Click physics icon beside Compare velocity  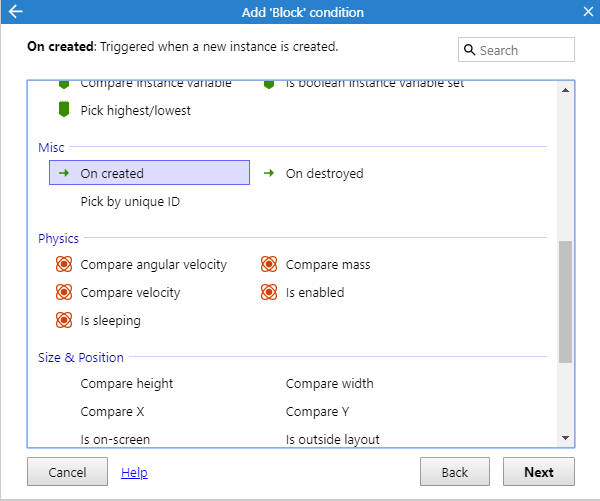point(64,293)
